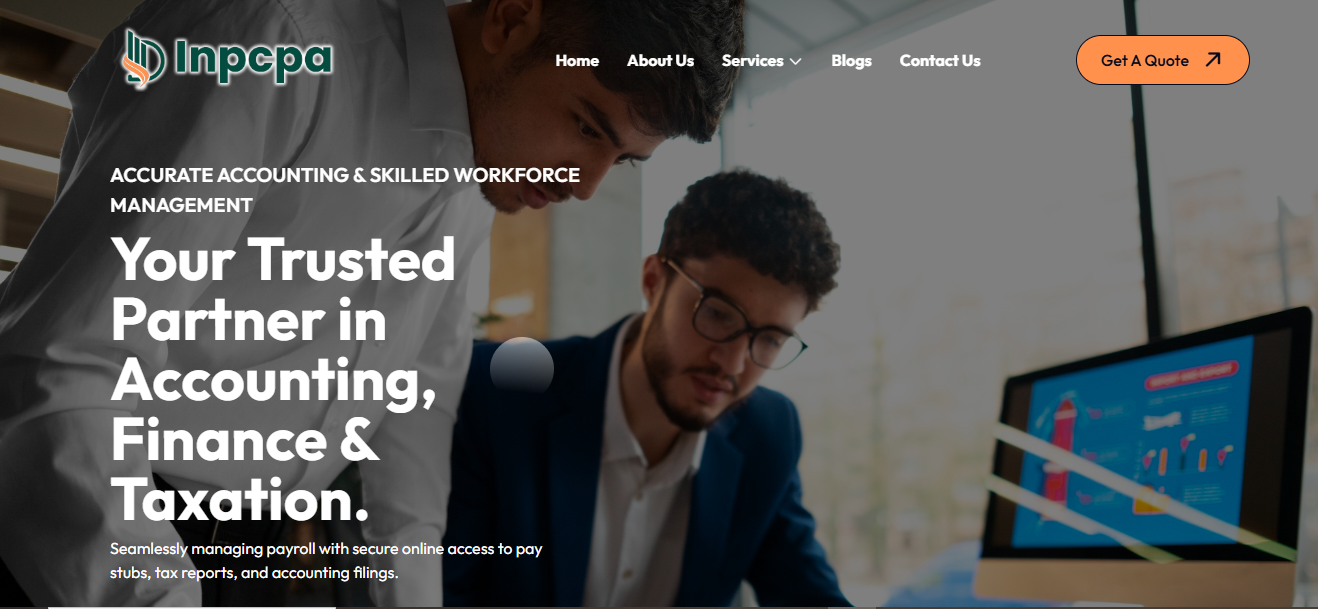Expand the Services menu chevron
The width and height of the screenshot is (1318, 609).
[796, 61]
